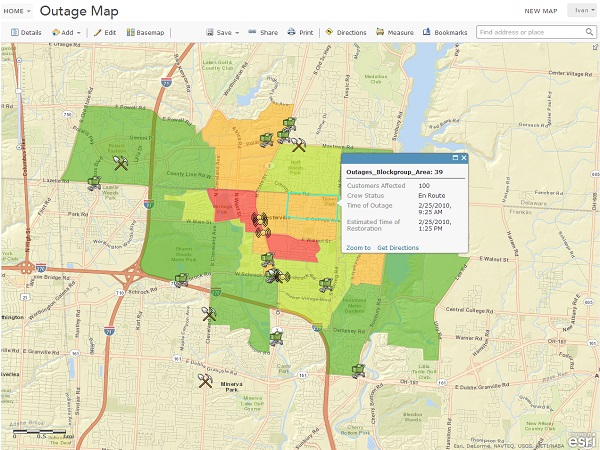The width and height of the screenshot is (600, 450).
Task: Click the Time of Outage field label
Action: pyautogui.click(x=369, y=205)
